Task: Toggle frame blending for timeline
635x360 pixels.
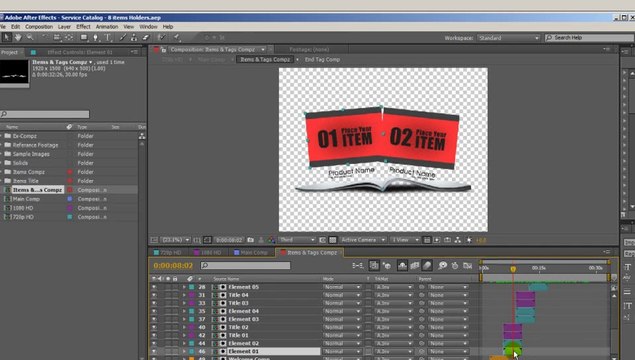Action: pyautogui.click(x=415, y=265)
